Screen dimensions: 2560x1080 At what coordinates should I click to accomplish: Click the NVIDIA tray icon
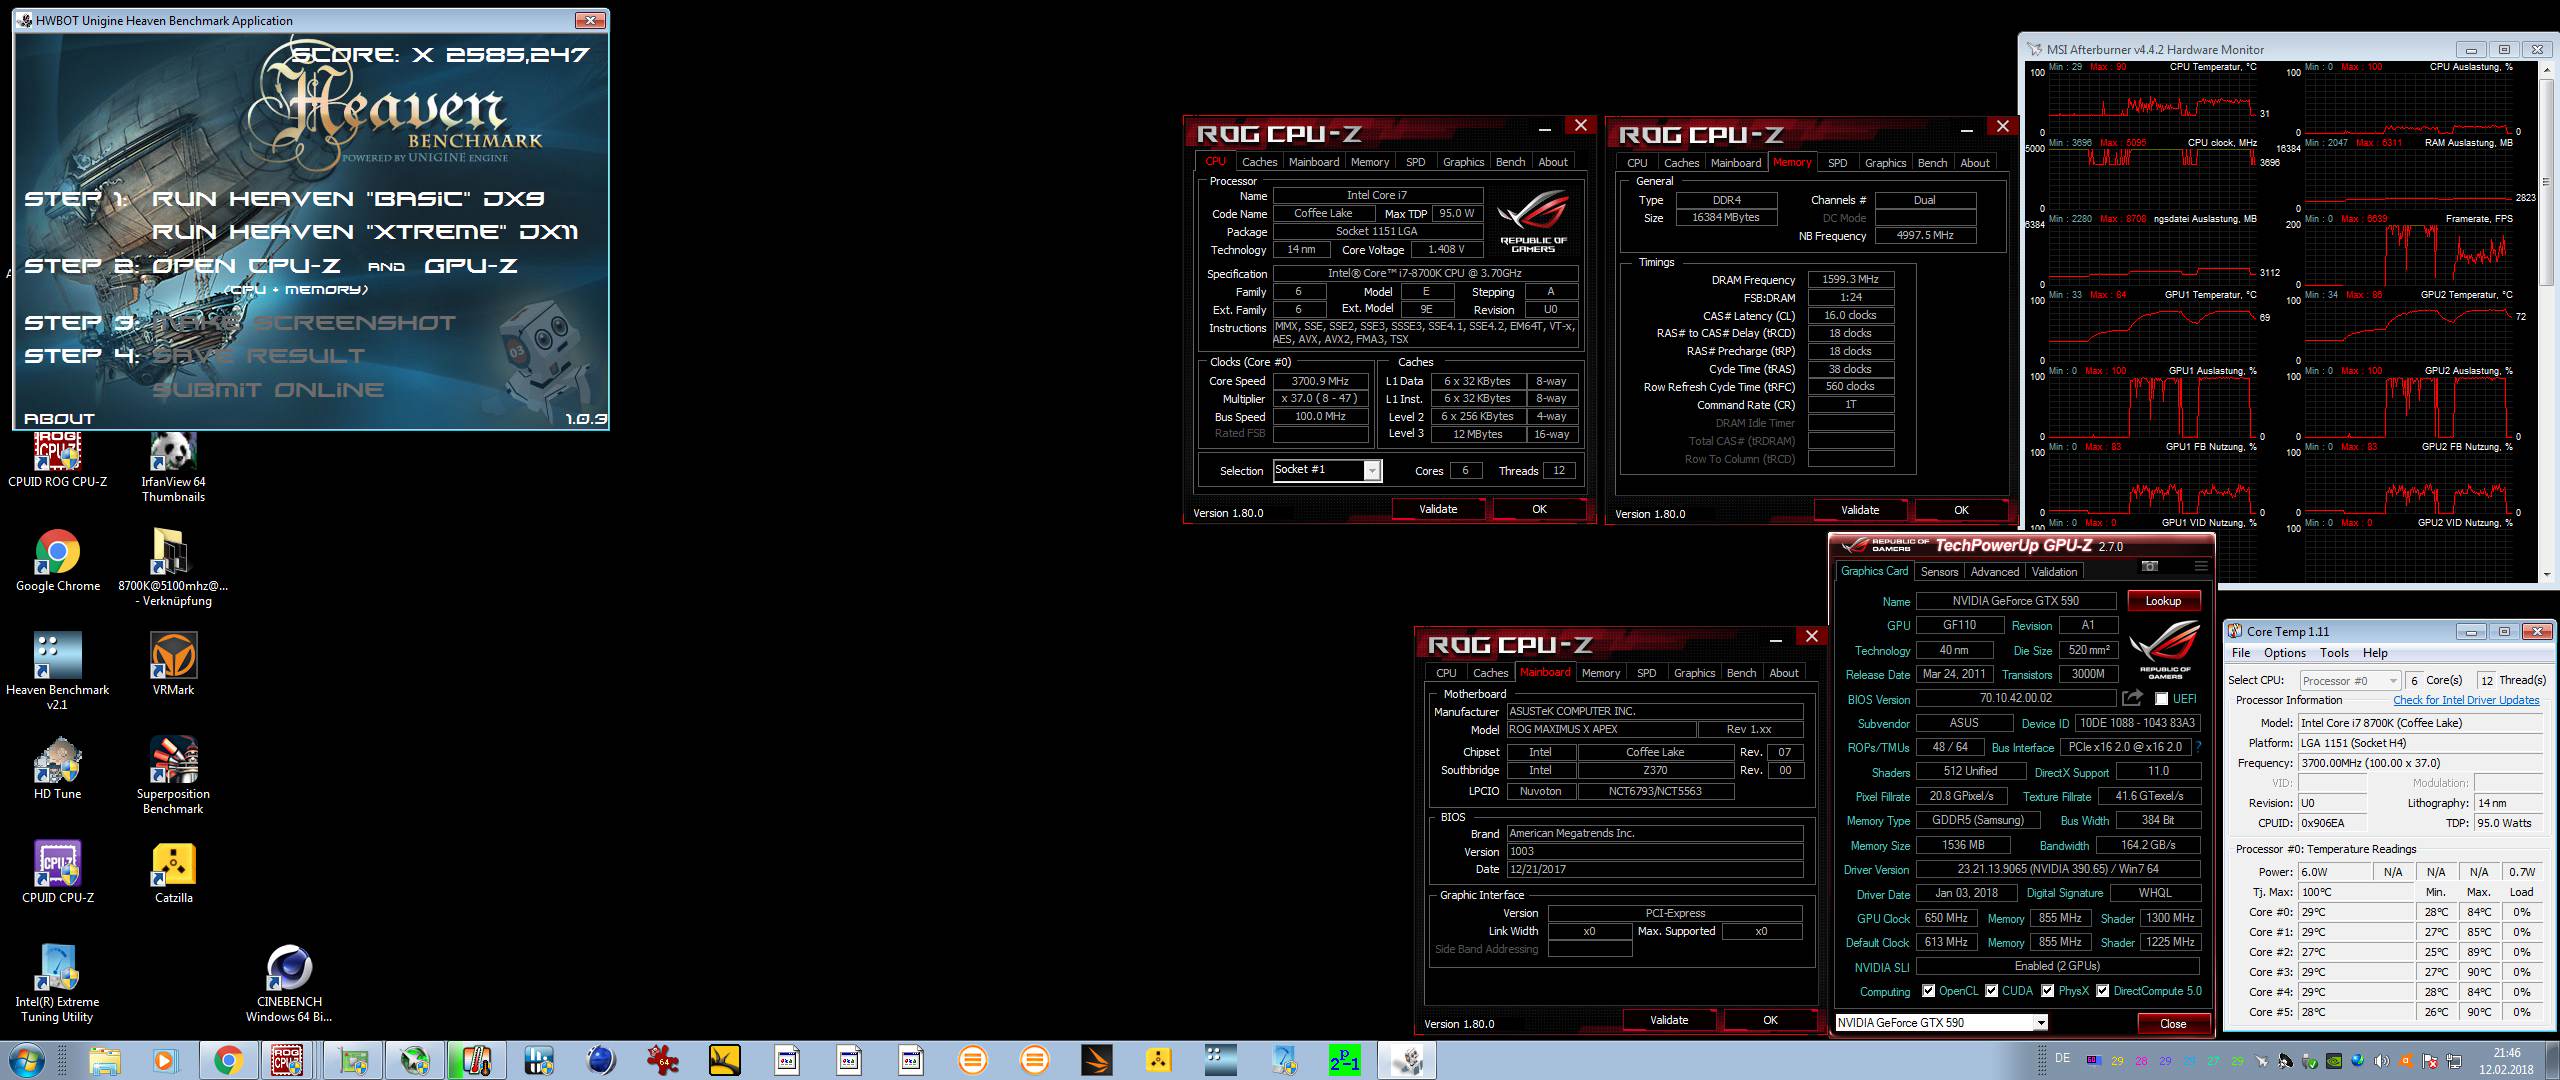2333,1061
